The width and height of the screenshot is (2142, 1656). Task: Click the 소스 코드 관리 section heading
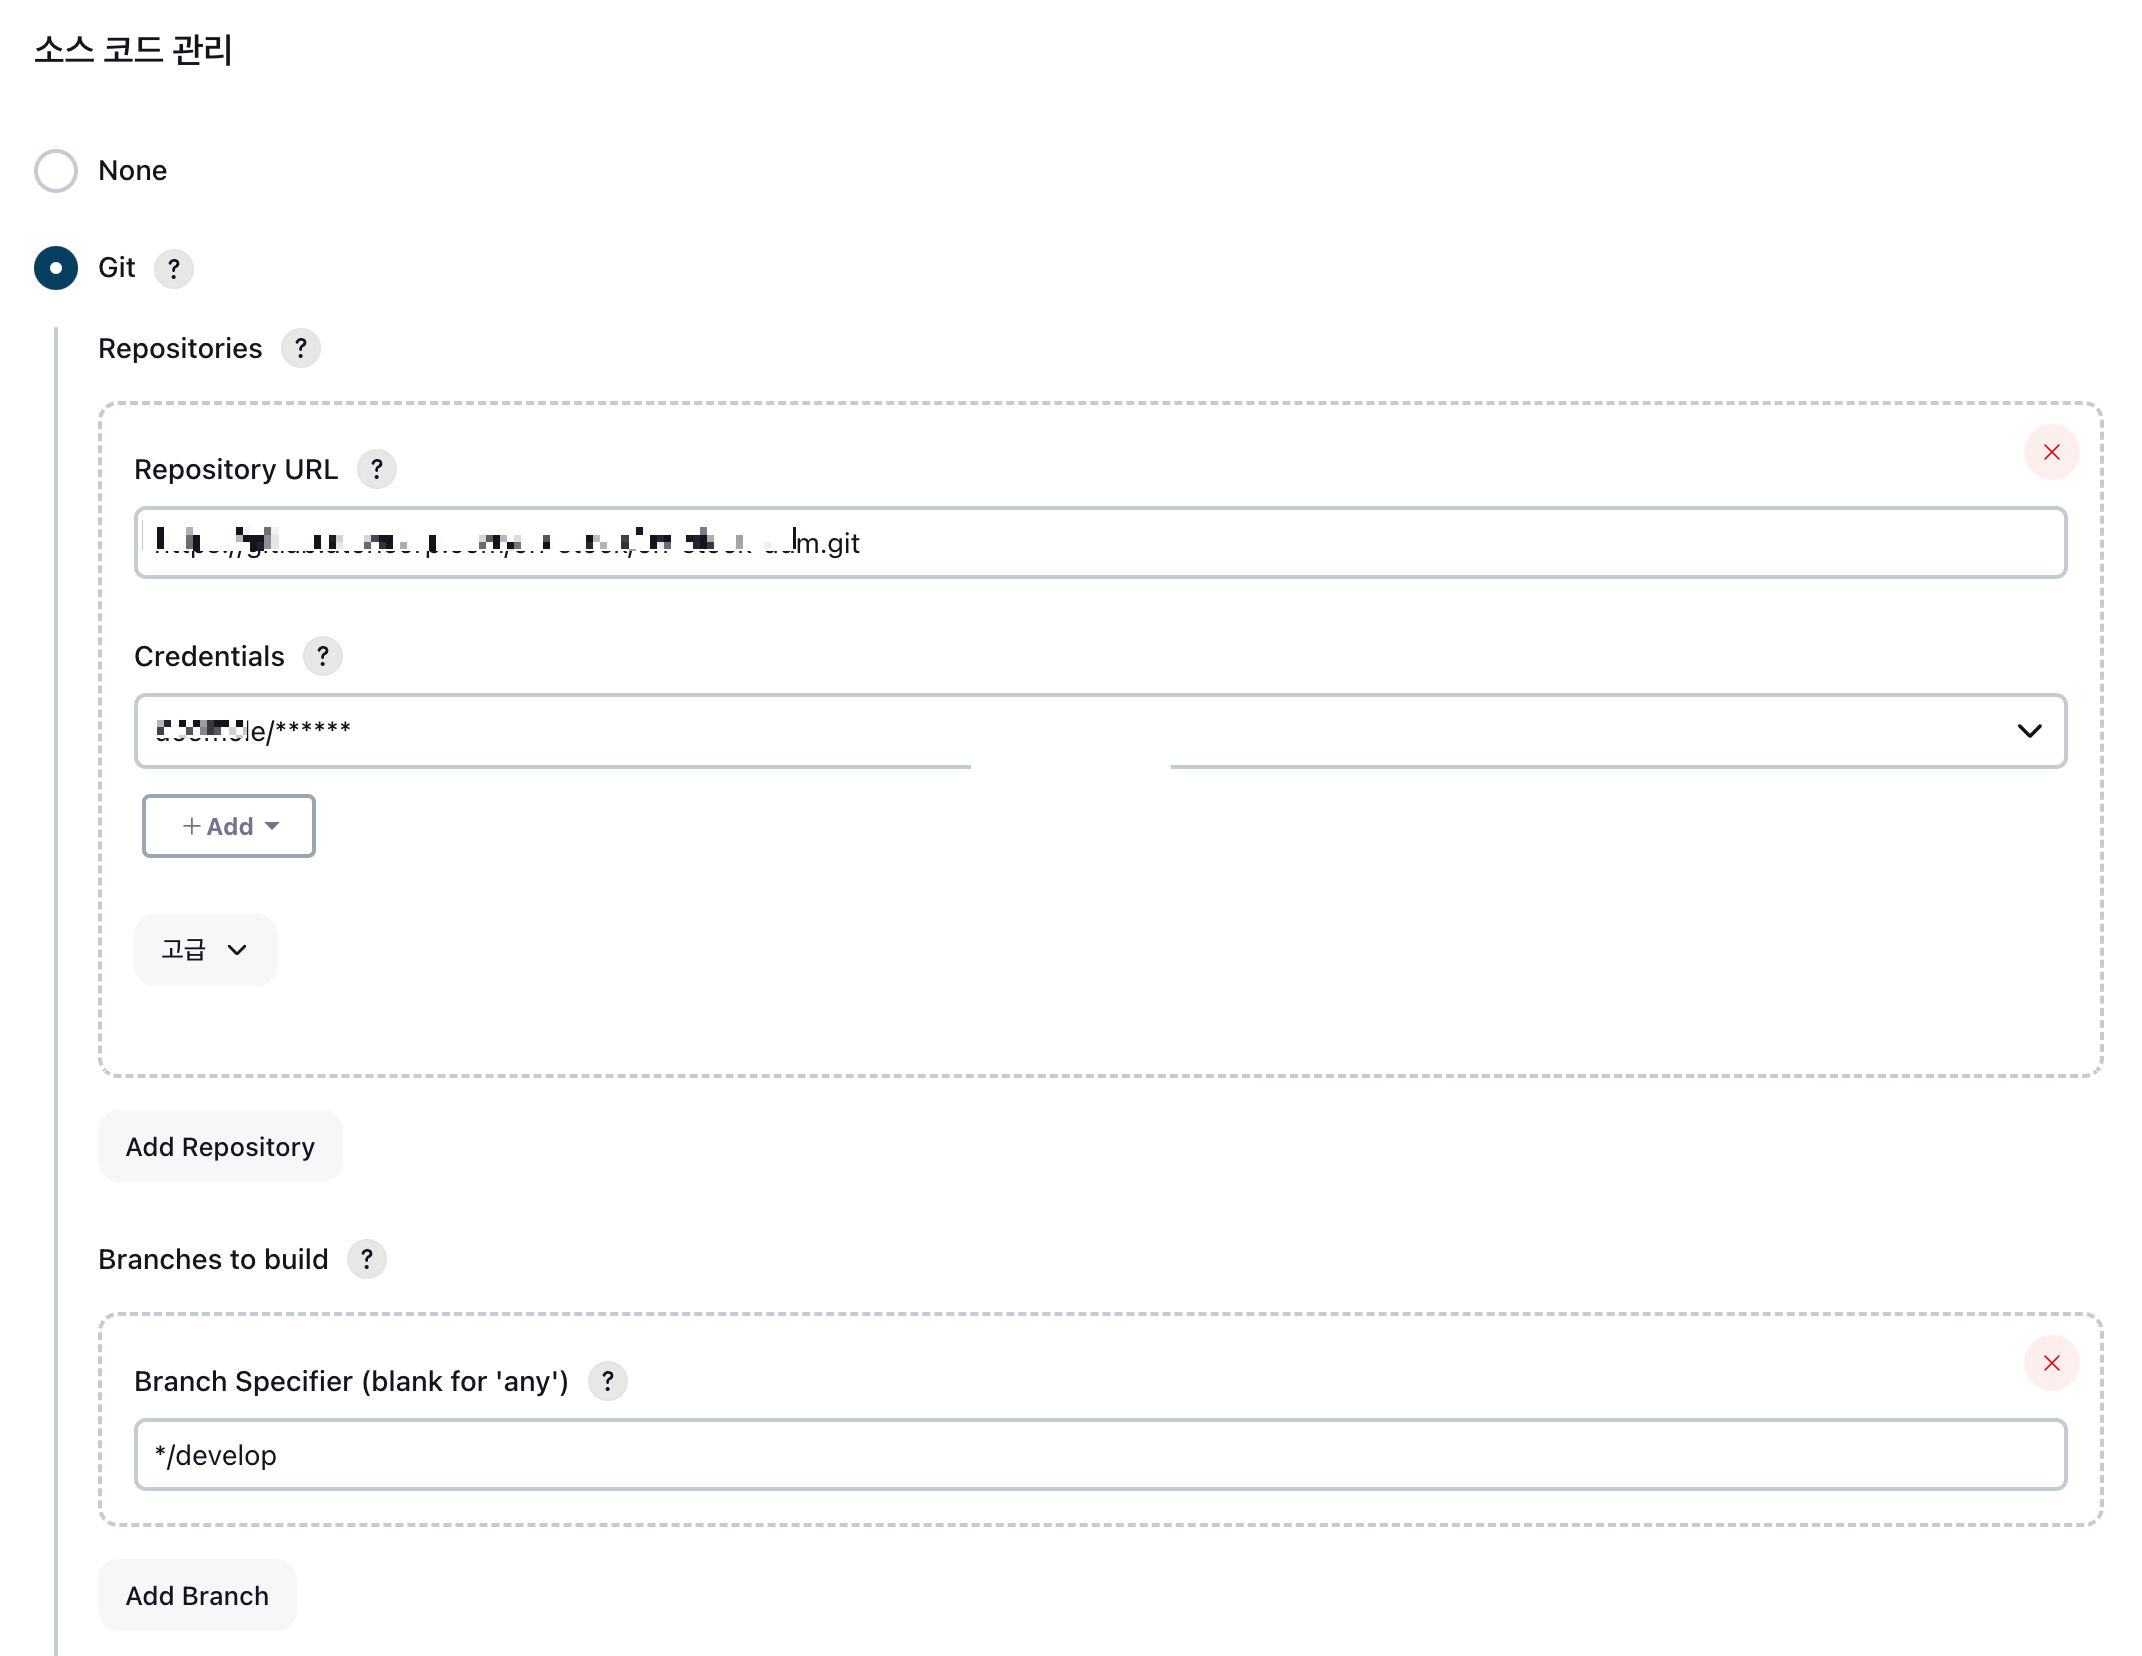133,49
